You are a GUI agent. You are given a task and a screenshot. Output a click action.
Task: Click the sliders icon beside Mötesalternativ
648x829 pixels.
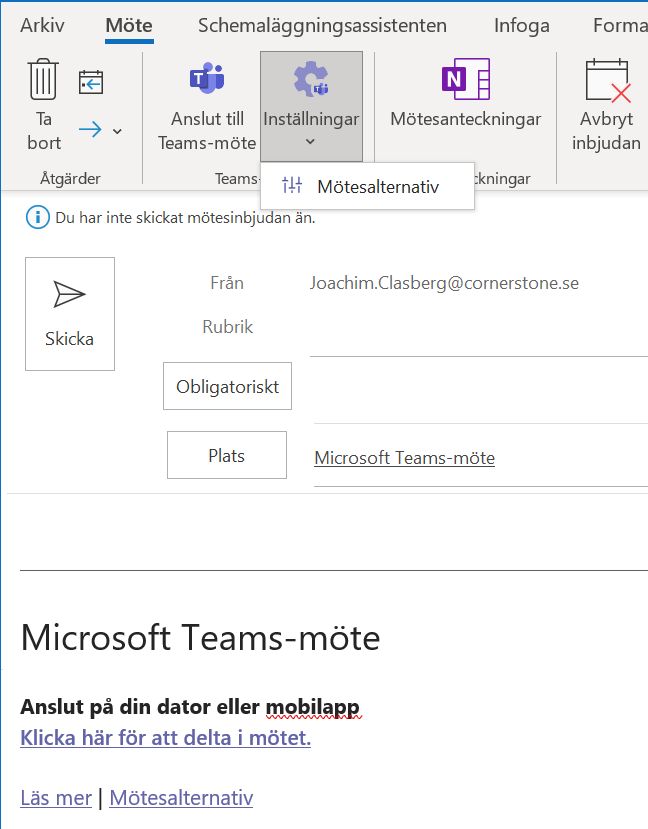pyautogui.click(x=292, y=185)
